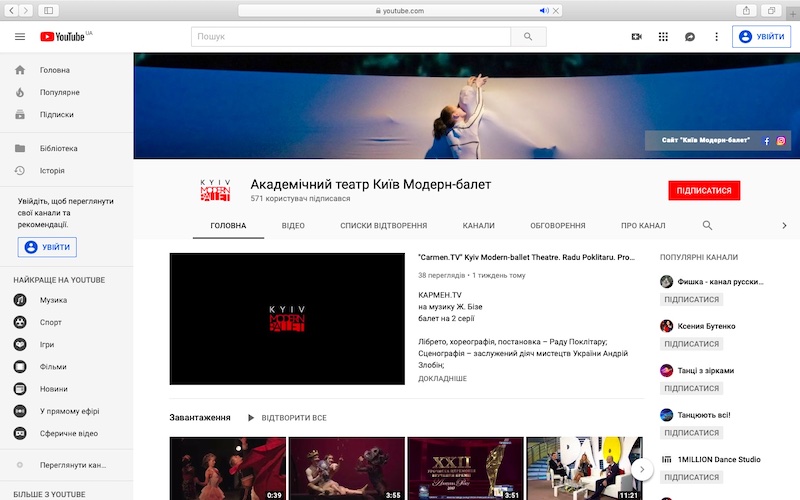Image resolution: width=800 pixels, height=500 pixels.
Task: Subscribe to 1MILLION Dance Studio channel
Action: (x=691, y=477)
